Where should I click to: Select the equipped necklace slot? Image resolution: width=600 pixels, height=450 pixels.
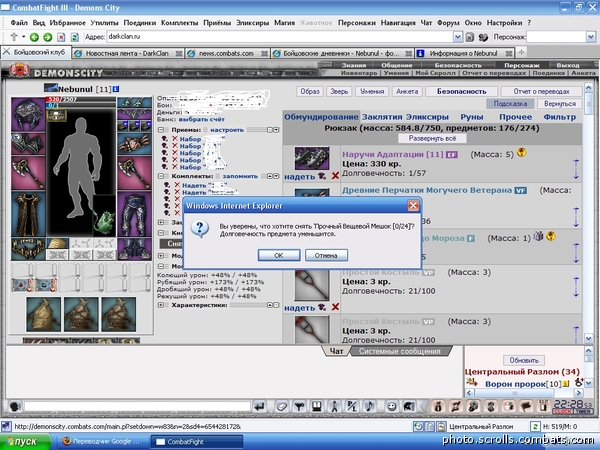point(134,114)
